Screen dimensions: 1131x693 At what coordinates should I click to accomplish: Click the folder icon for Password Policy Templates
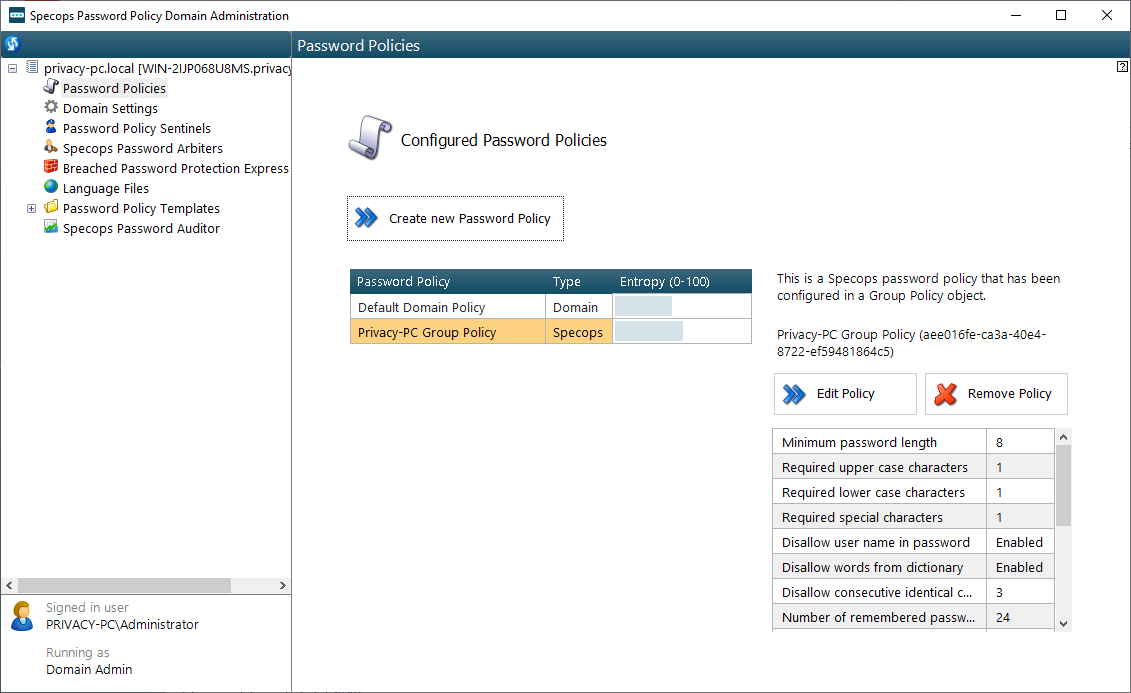pos(50,207)
